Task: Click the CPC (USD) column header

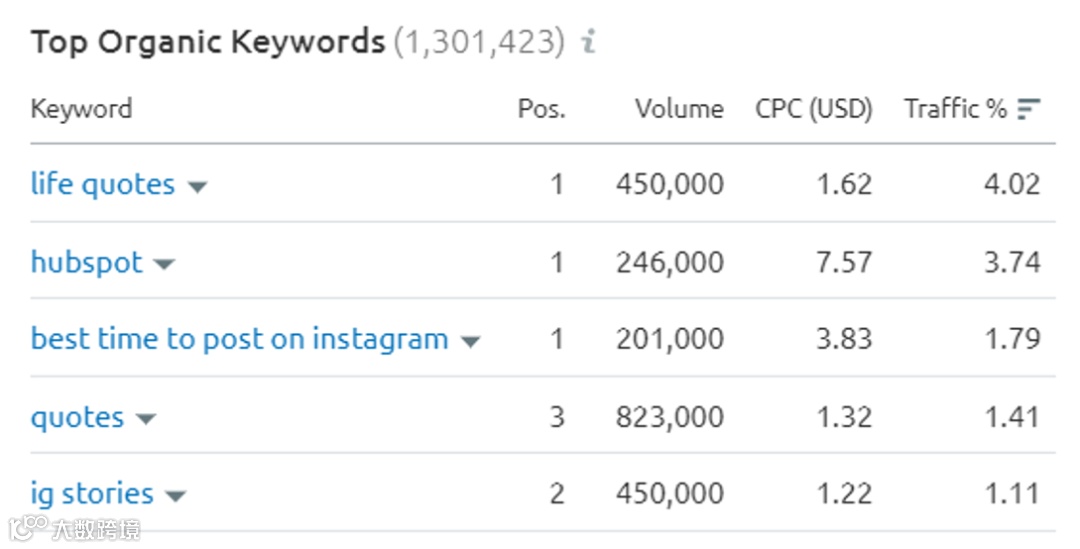Action: [813, 109]
